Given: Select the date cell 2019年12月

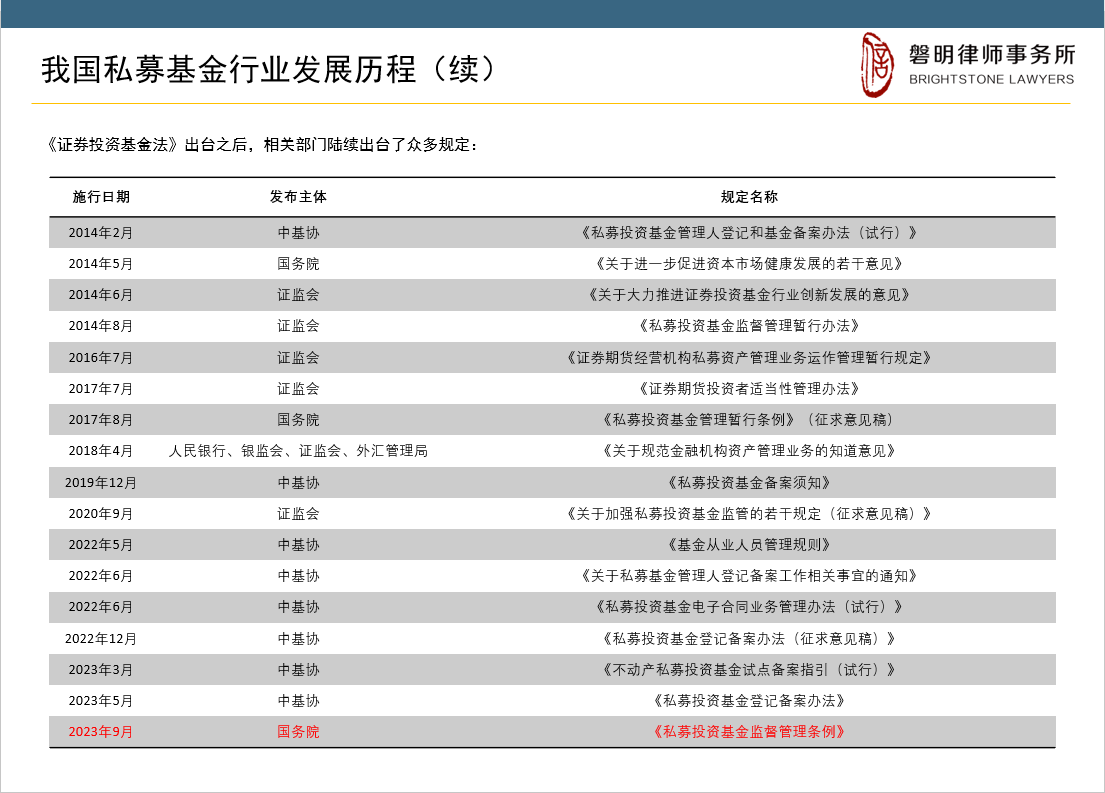Looking at the screenshot, I should (101, 483).
